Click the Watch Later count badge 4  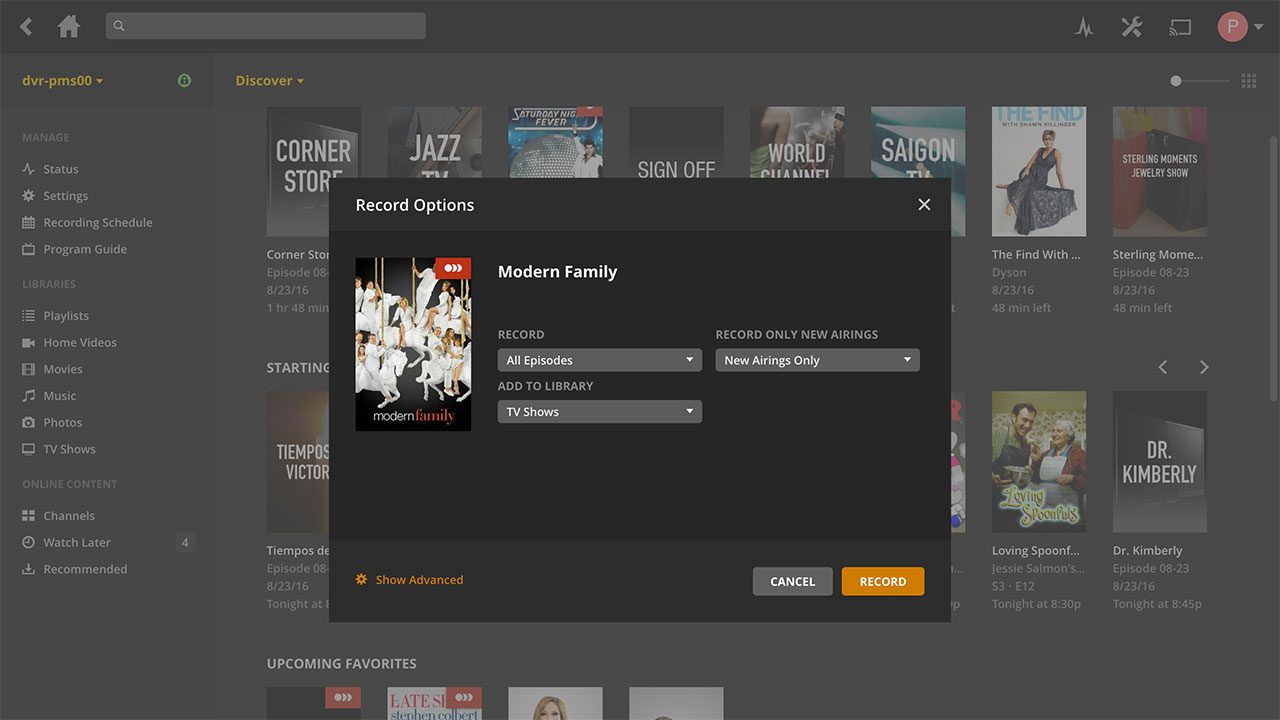[x=184, y=543]
